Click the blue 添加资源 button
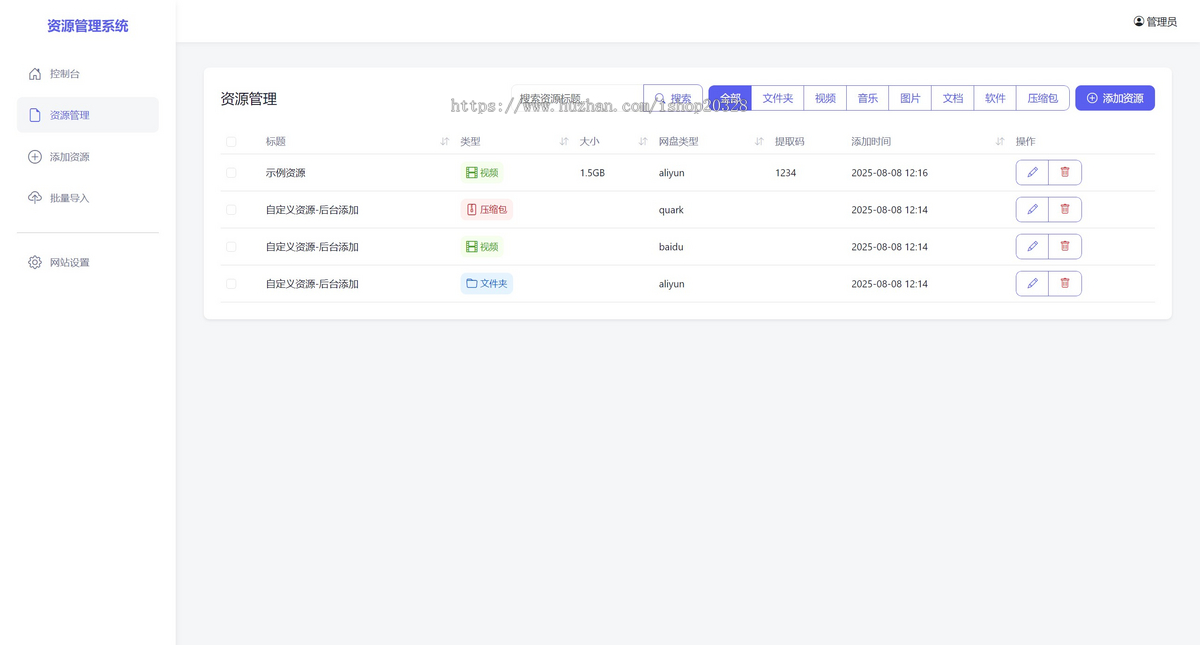This screenshot has width=1200, height=645. [1115, 98]
